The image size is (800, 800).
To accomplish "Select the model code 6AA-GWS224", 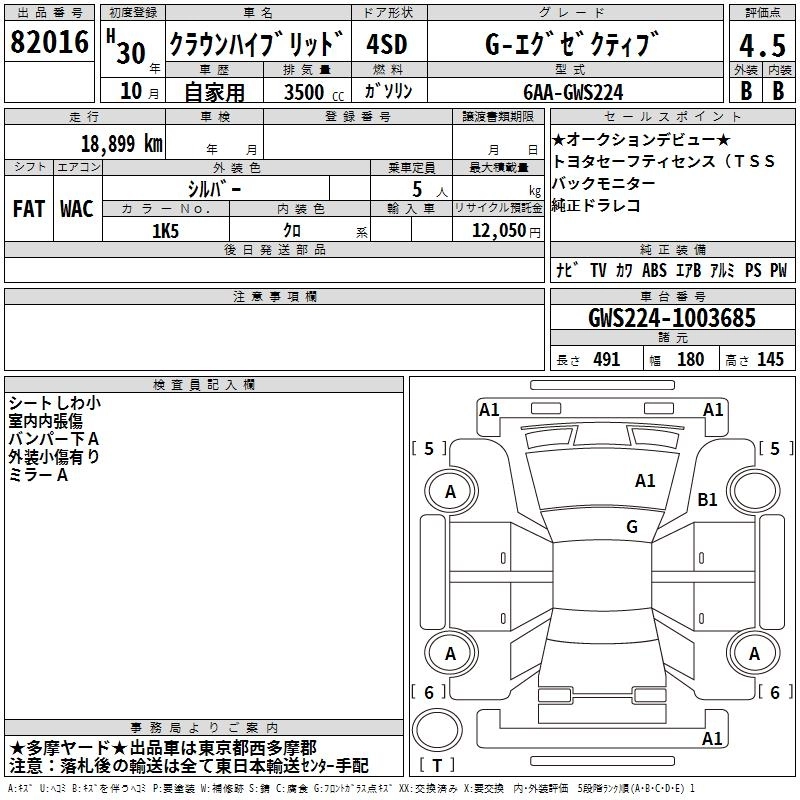I will coord(573,92).
